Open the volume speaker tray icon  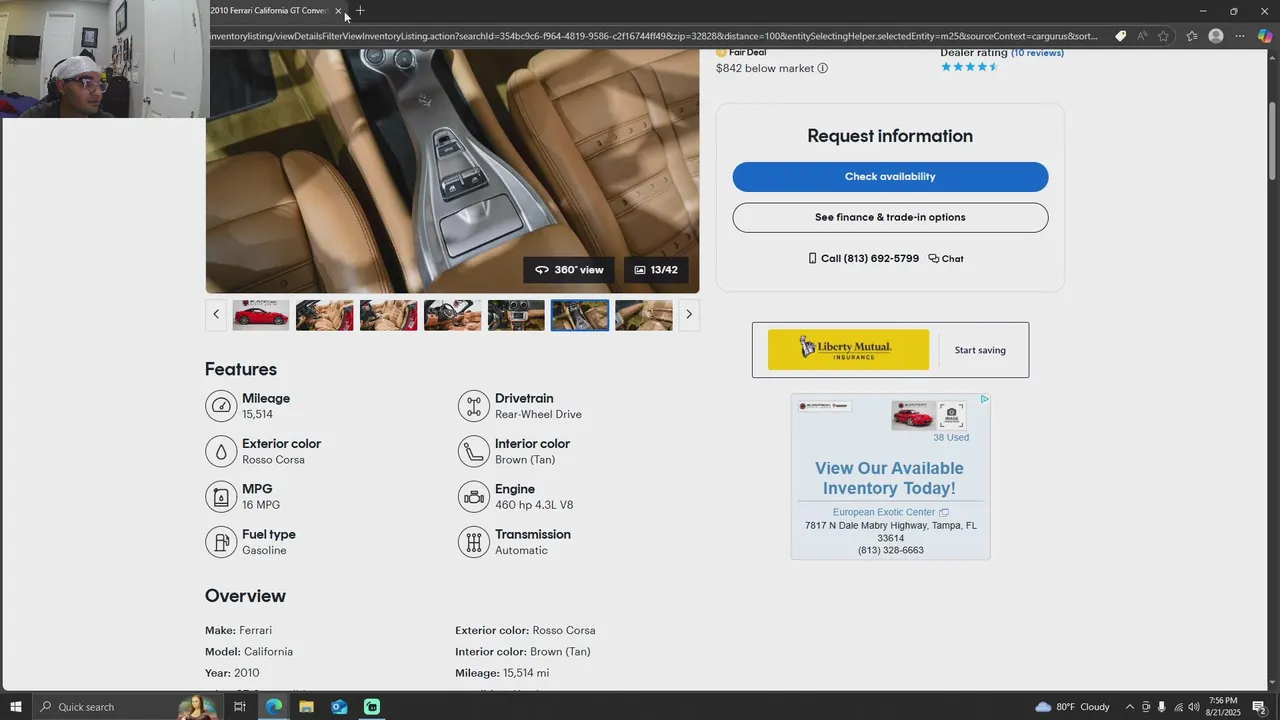1194,707
